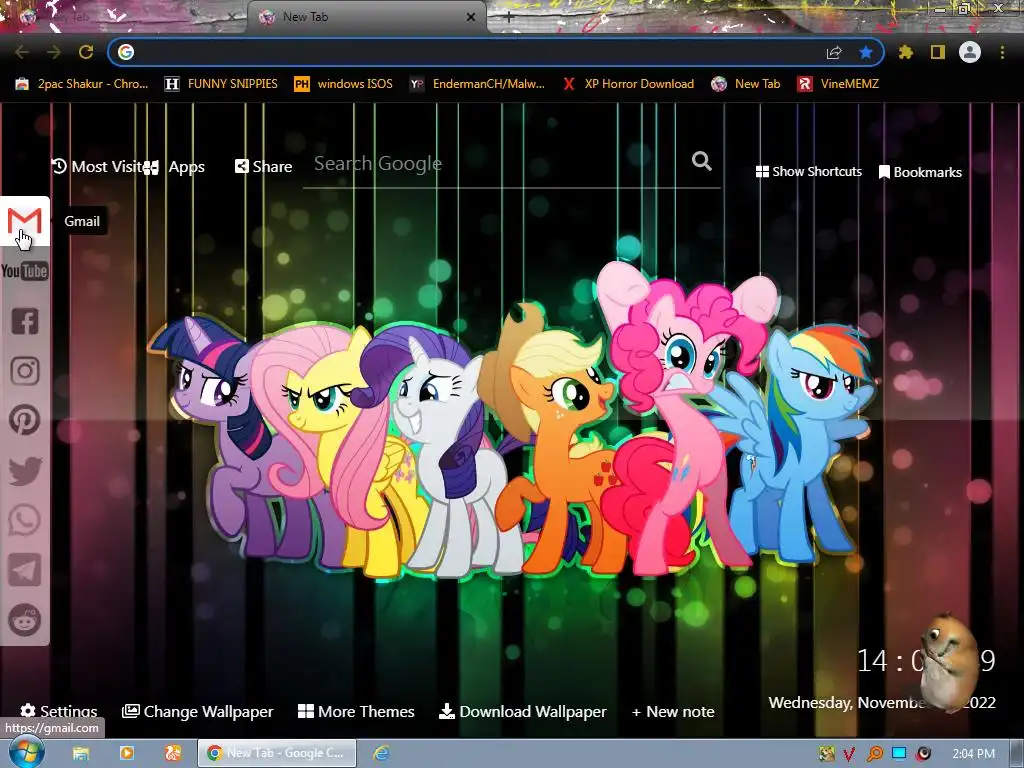Click Show Shortcuts
Viewport: 1024px width, 768px height.
pyautogui.click(x=808, y=172)
